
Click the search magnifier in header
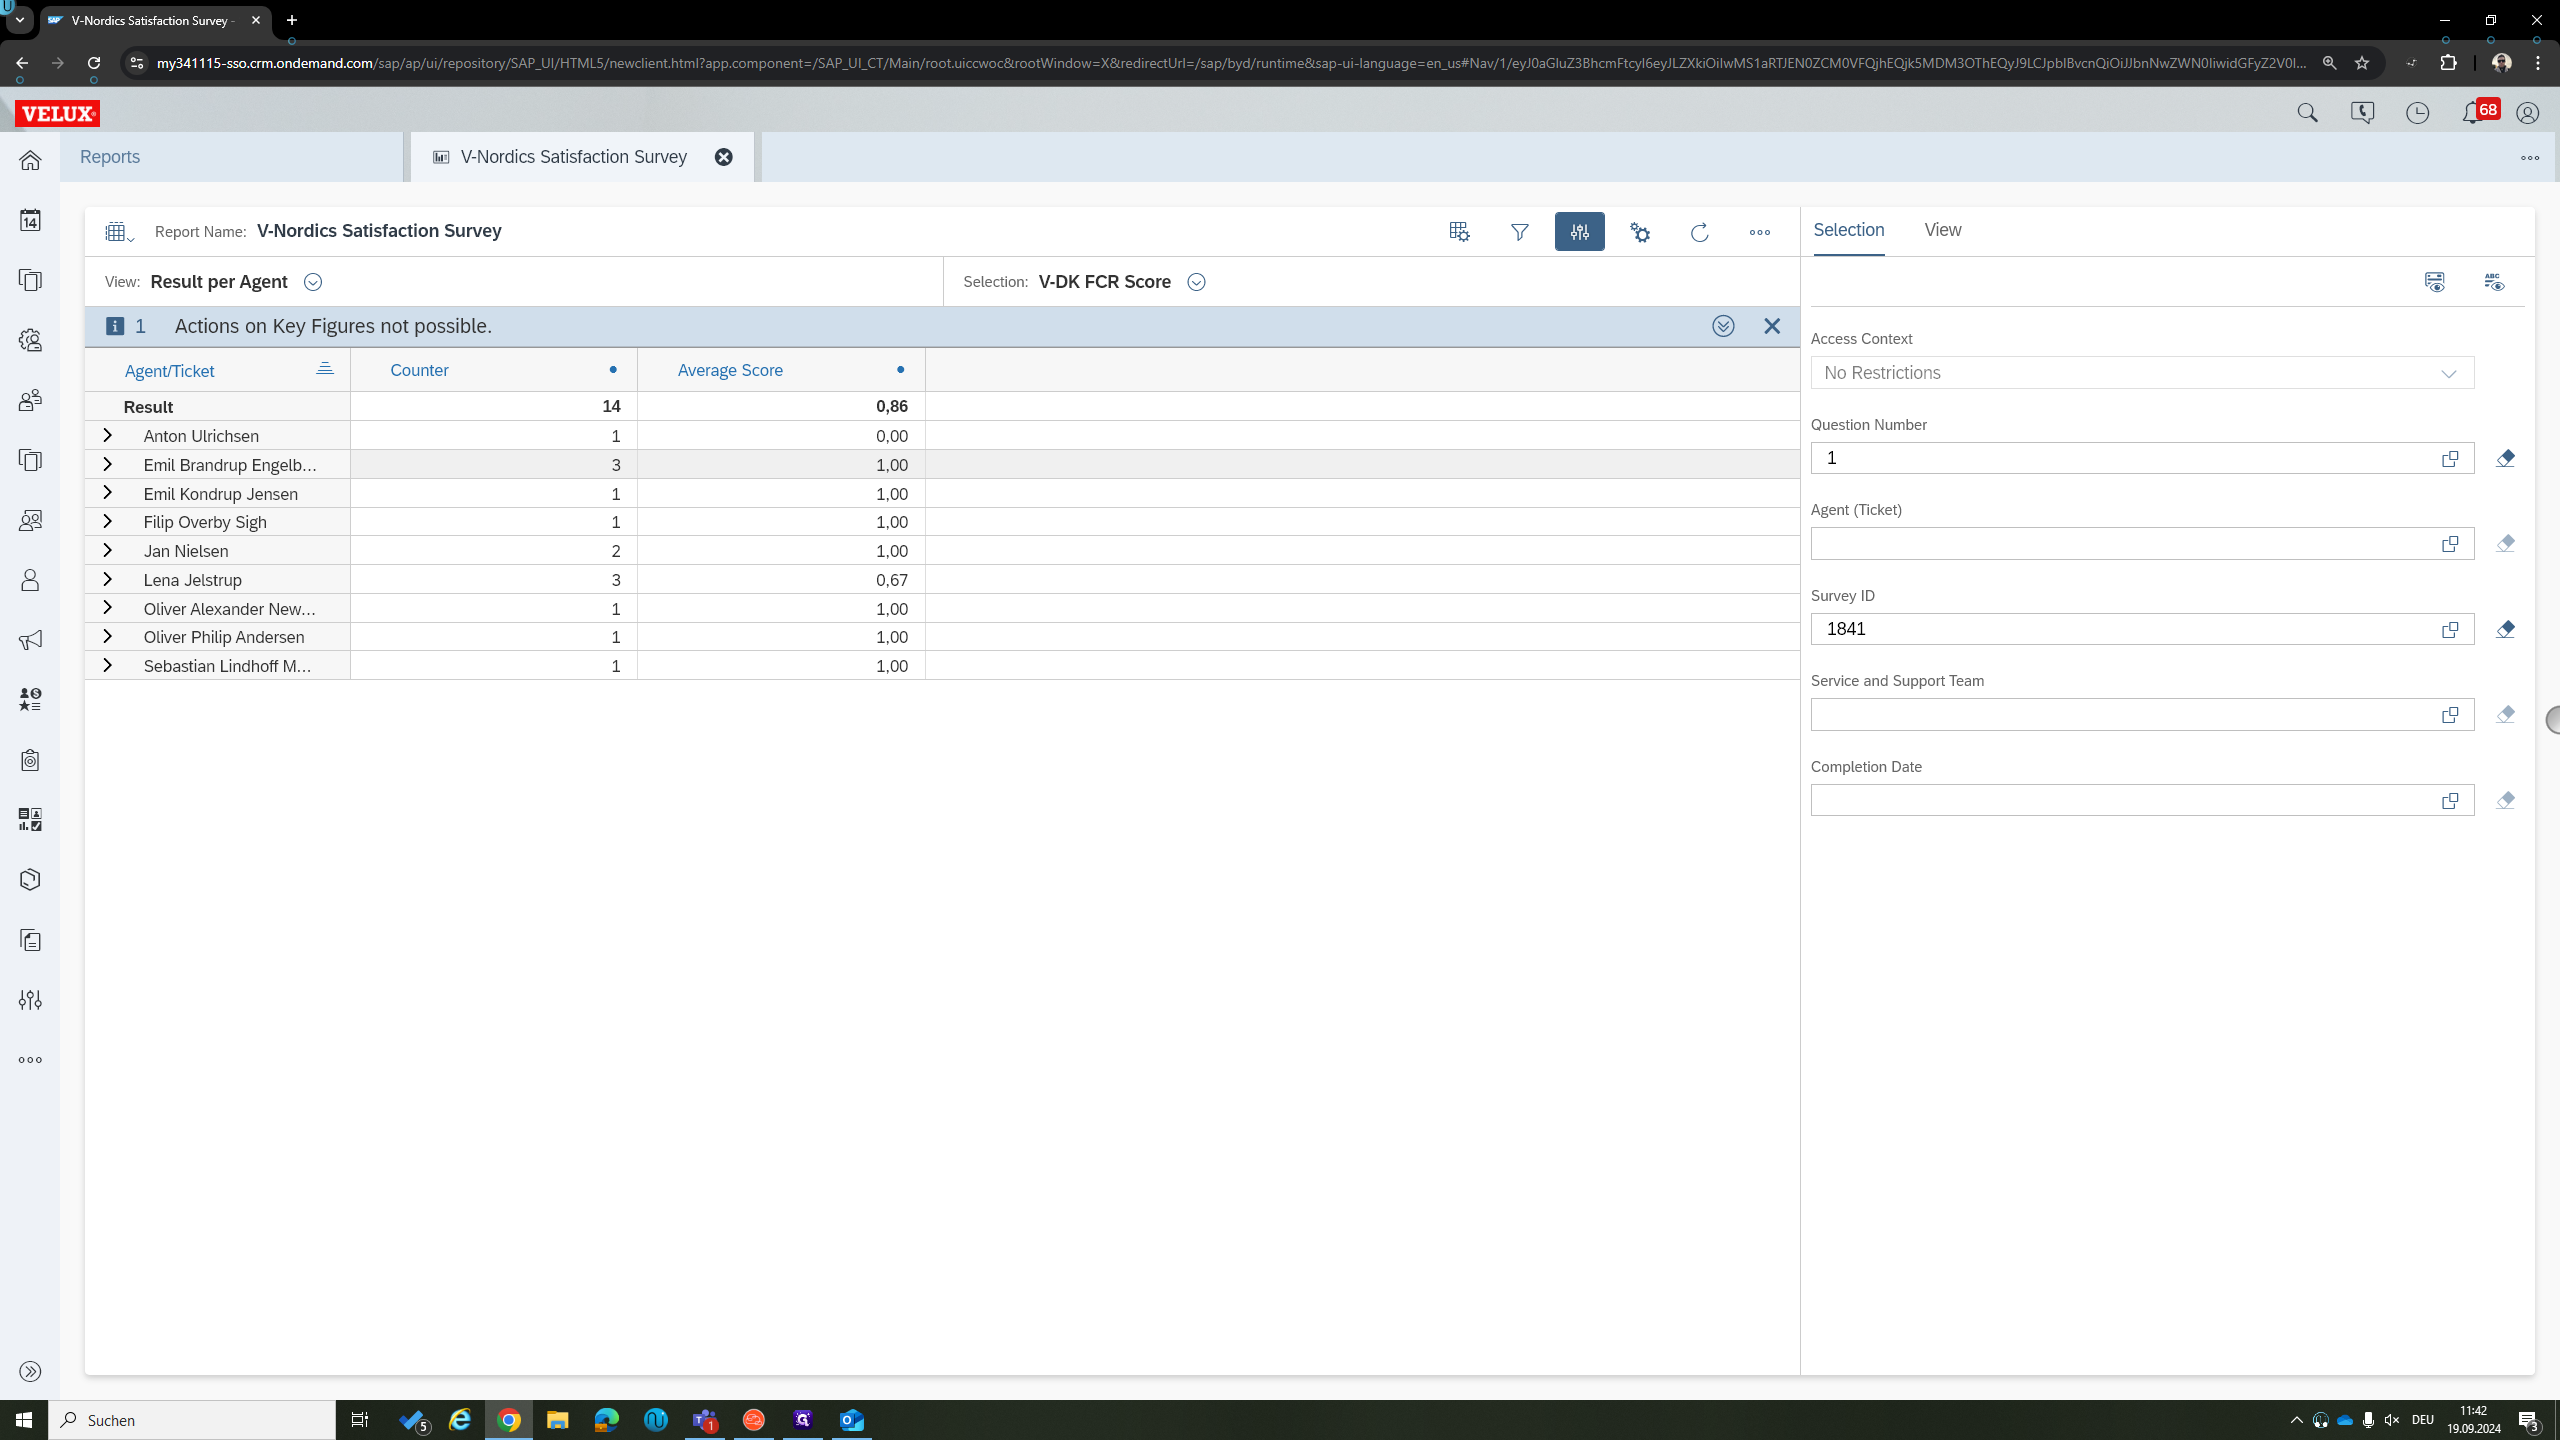(x=2307, y=113)
